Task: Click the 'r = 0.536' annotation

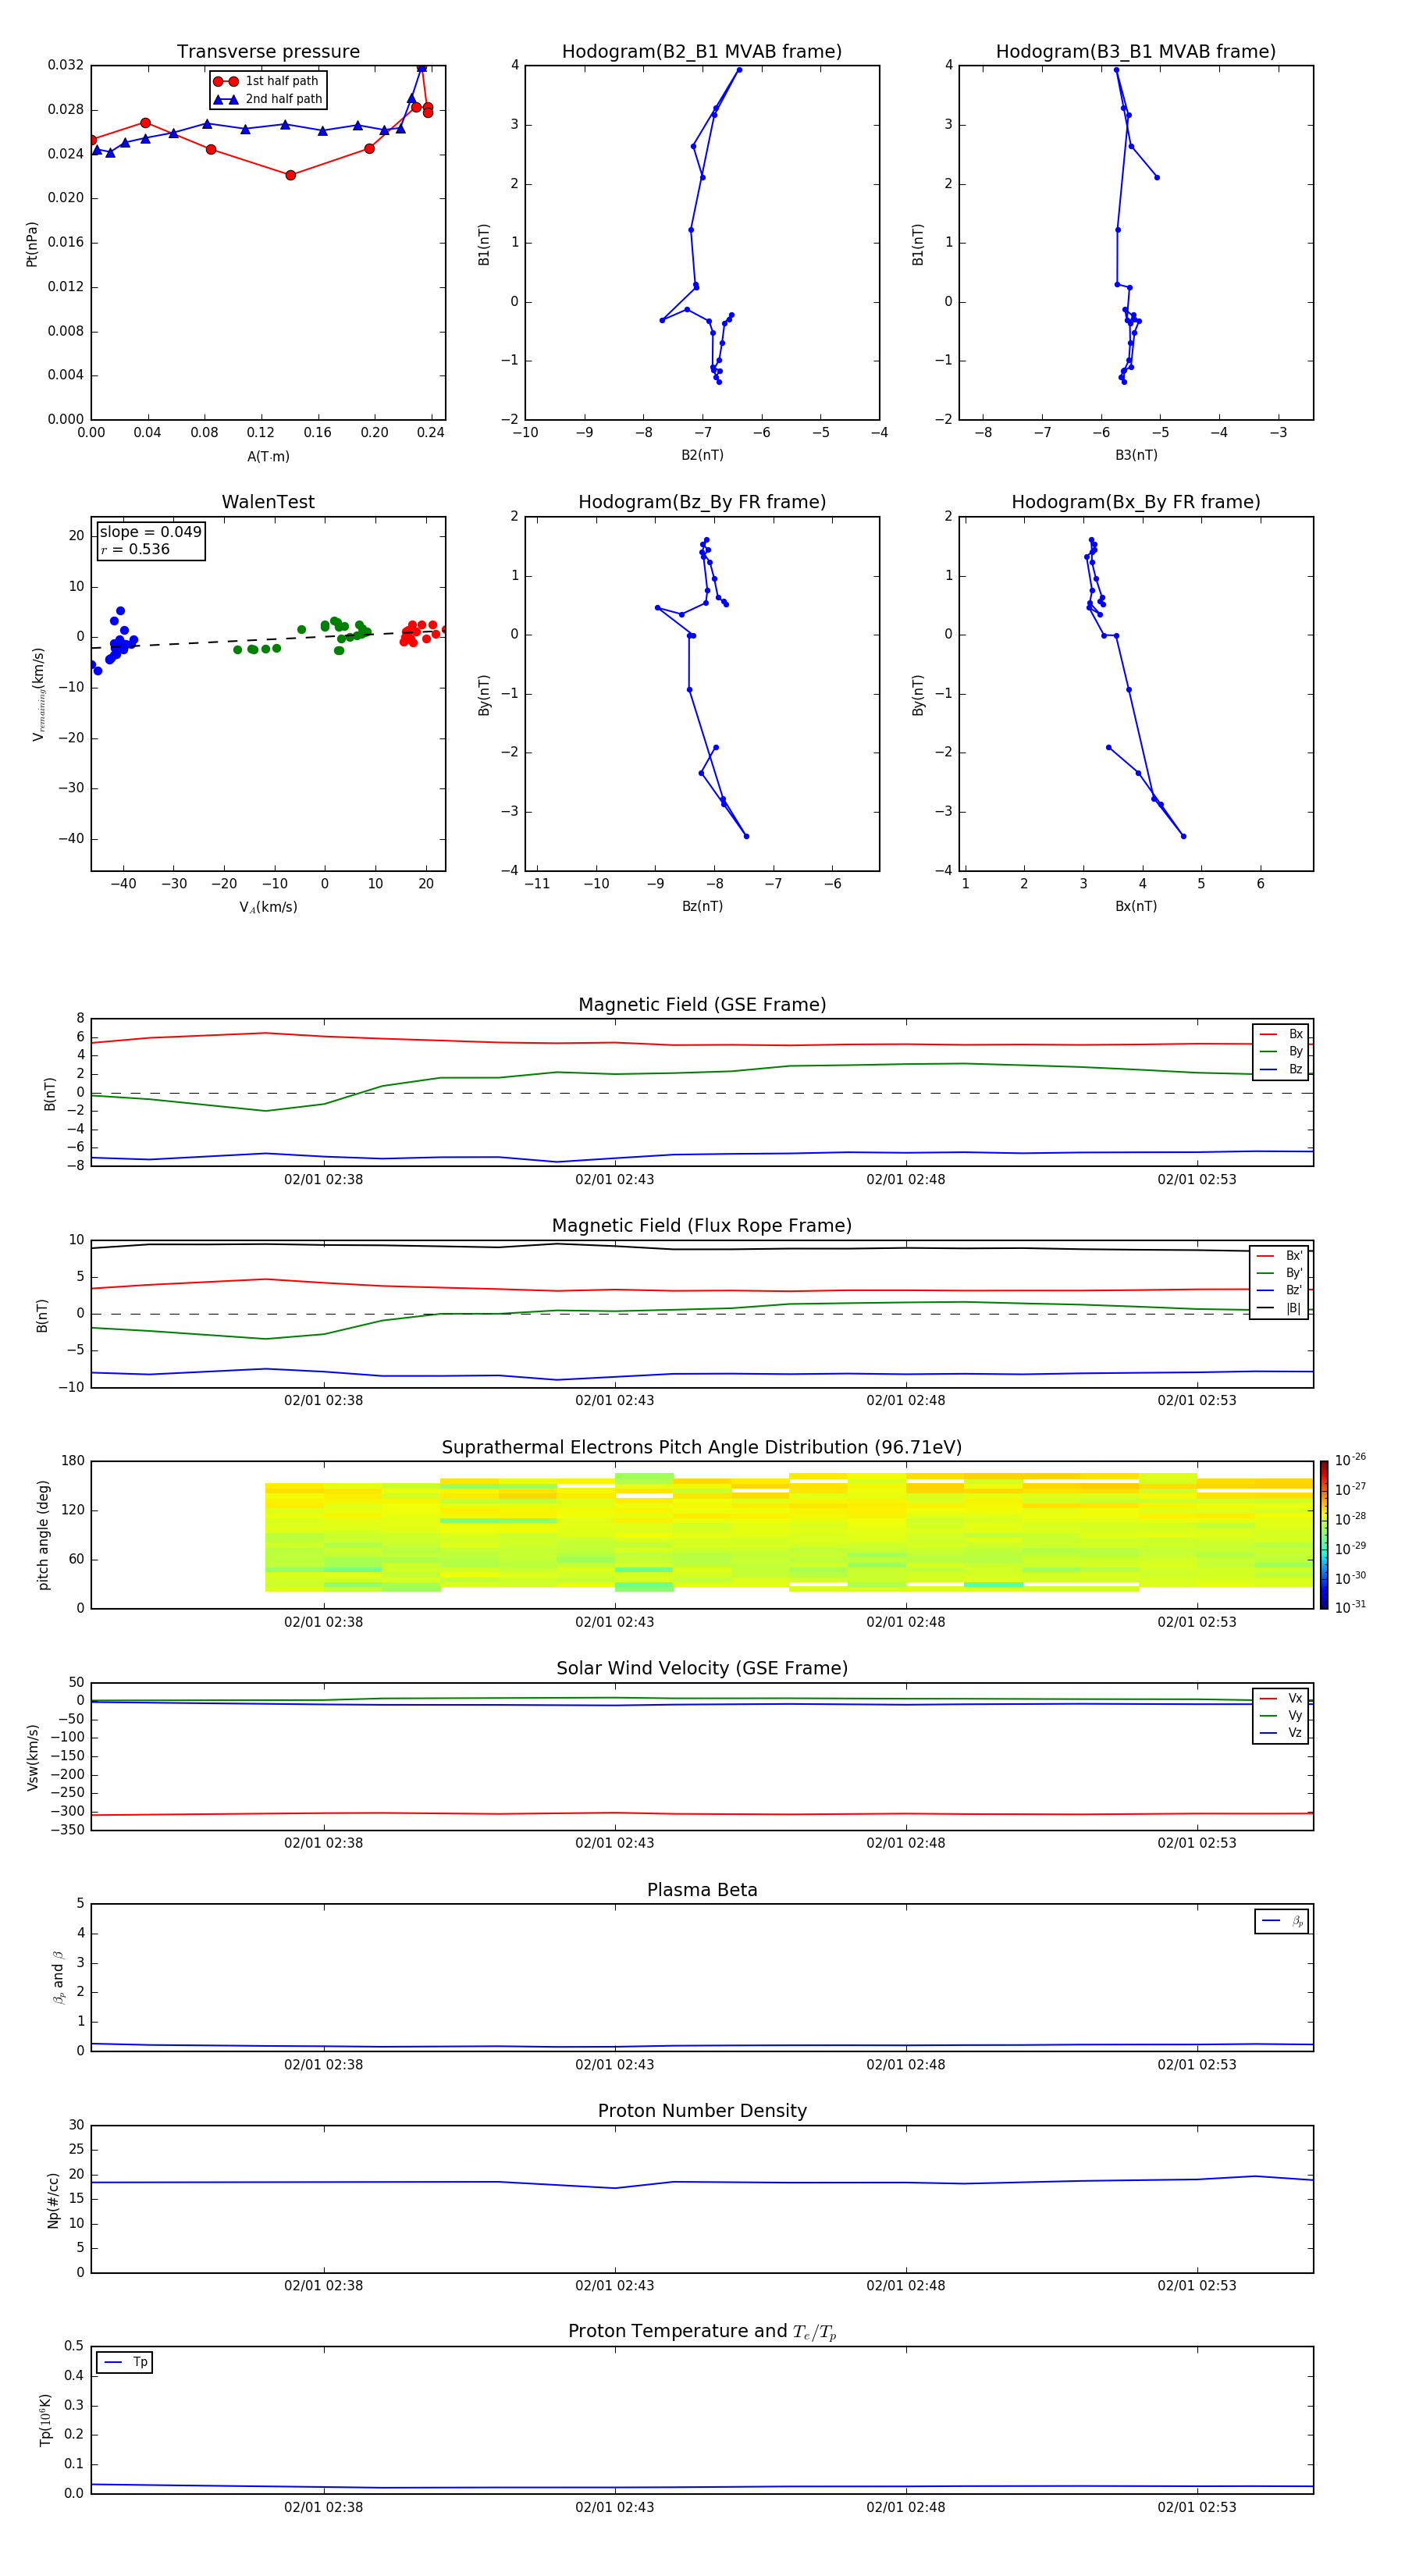Action: (x=135, y=549)
